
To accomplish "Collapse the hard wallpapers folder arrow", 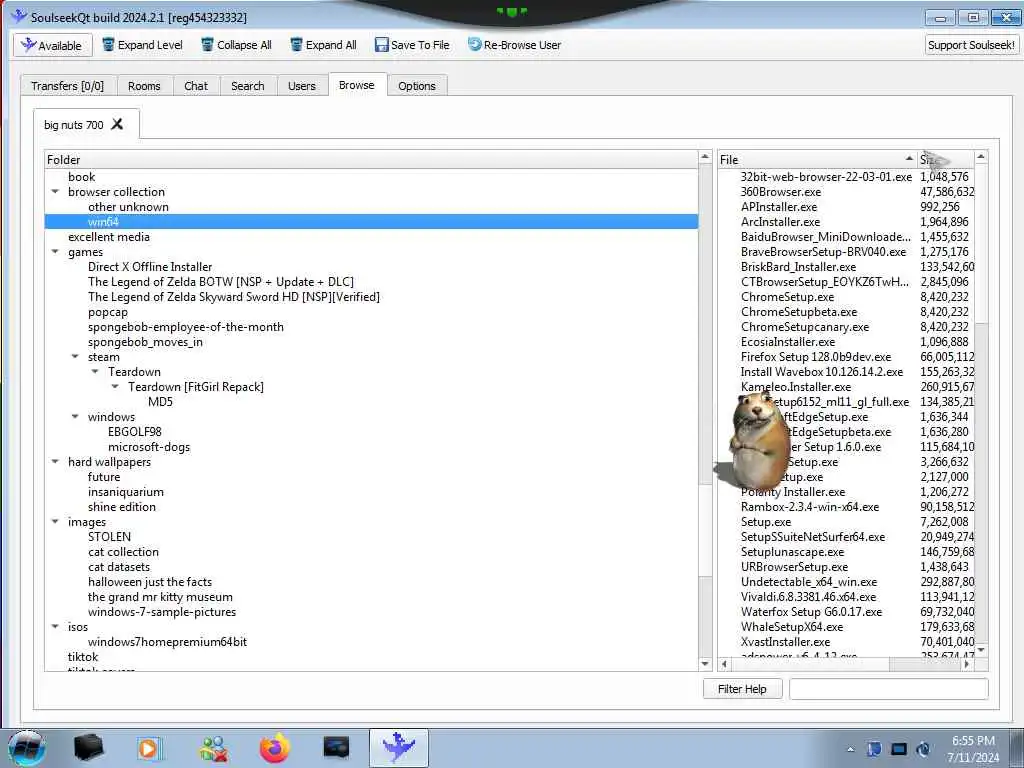I will 56,462.
